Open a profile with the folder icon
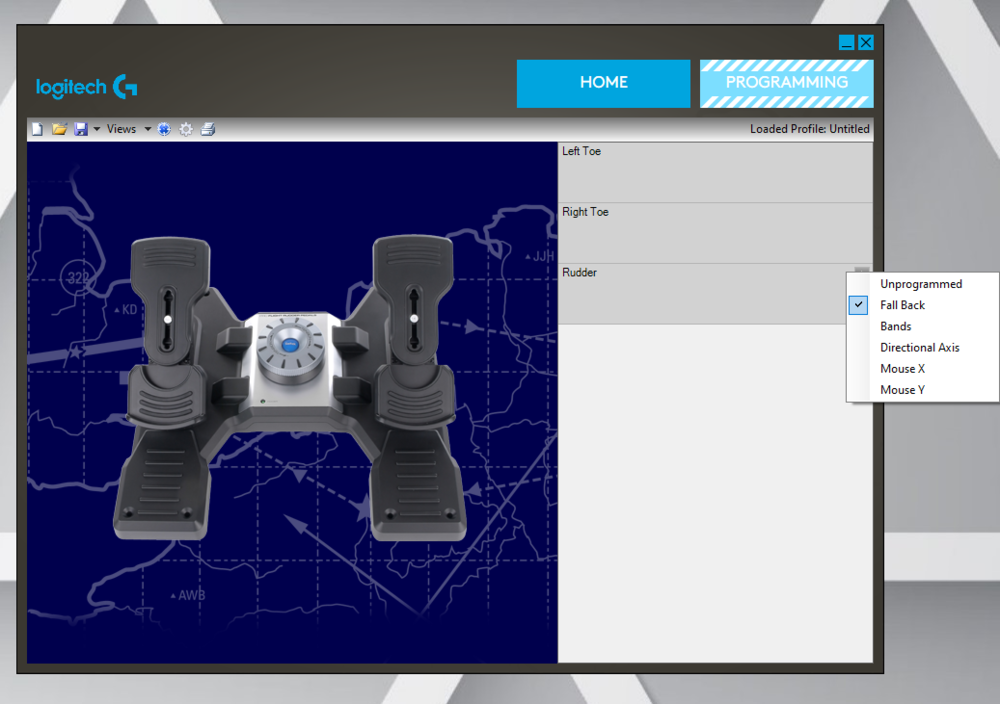This screenshot has height=704, width=1000. 59,129
